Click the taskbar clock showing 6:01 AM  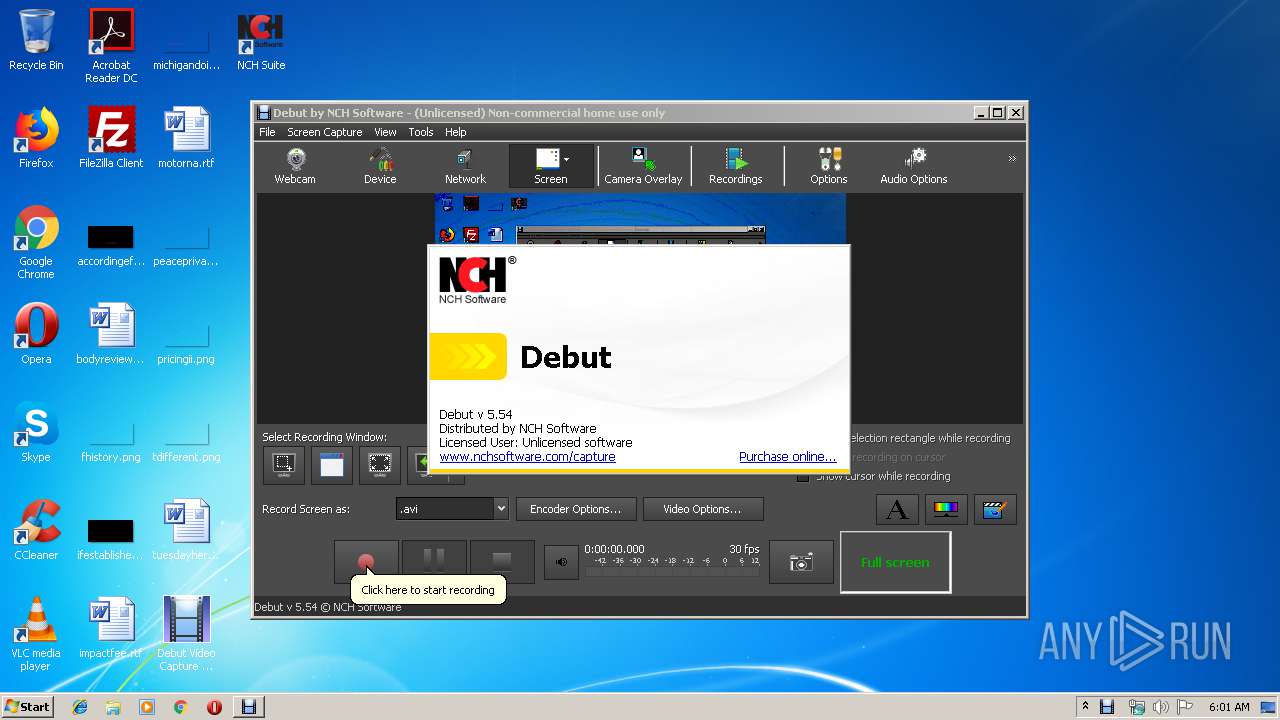(x=1229, y=707)
